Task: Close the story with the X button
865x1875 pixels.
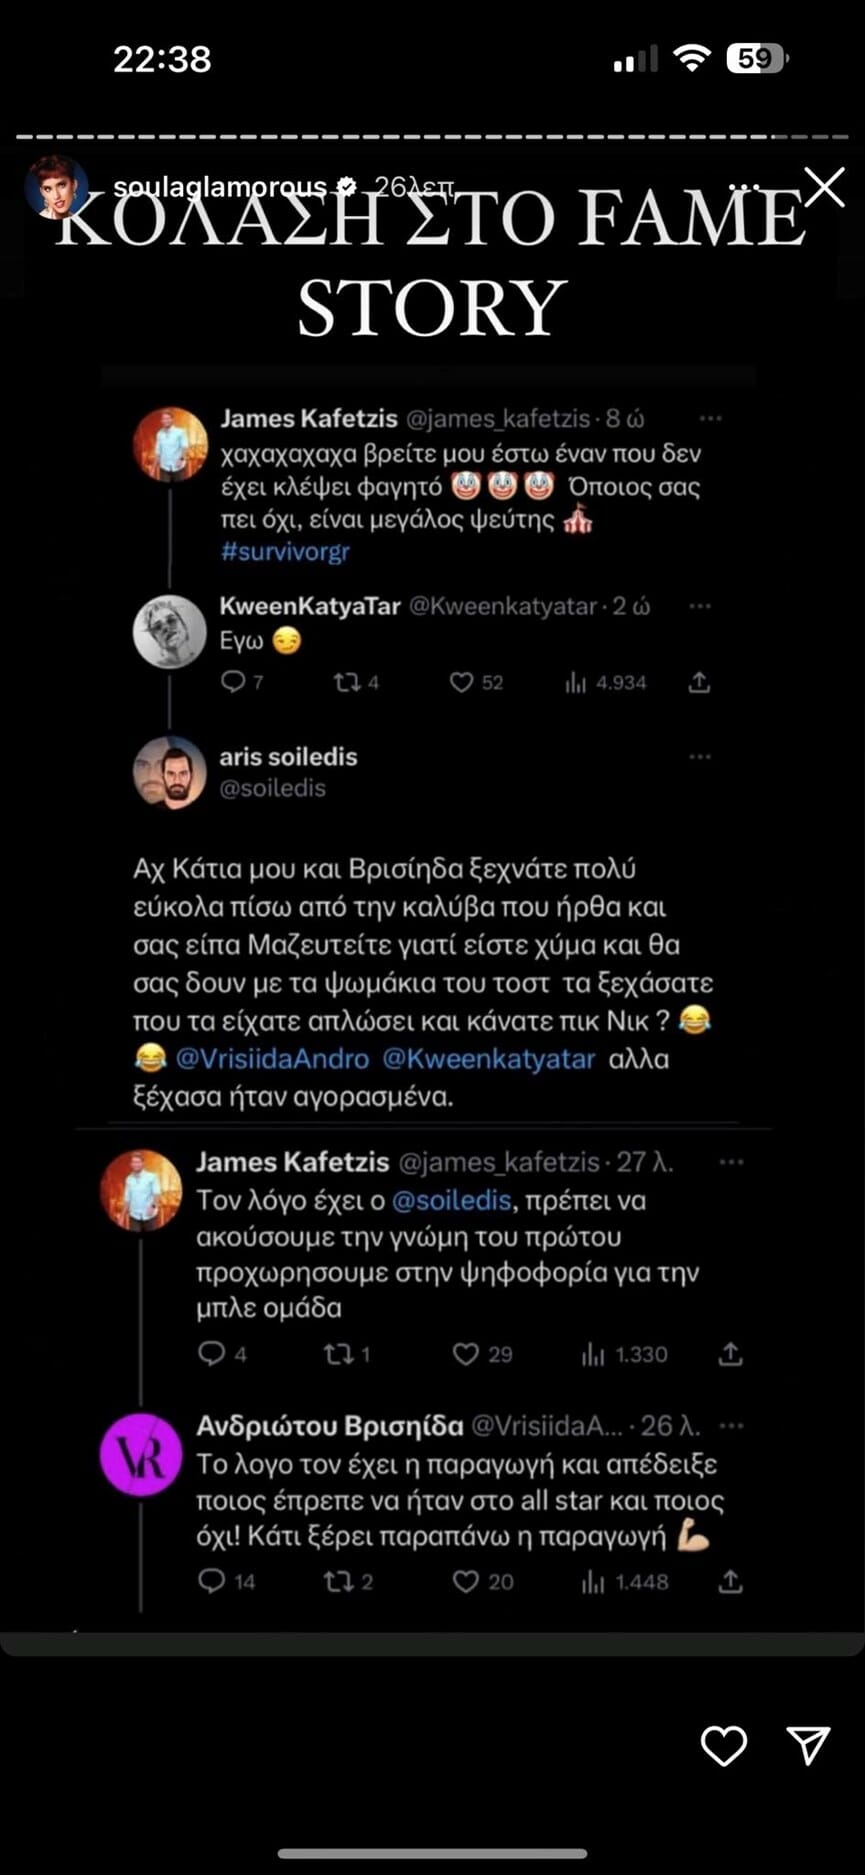Action: click(824, 187)
